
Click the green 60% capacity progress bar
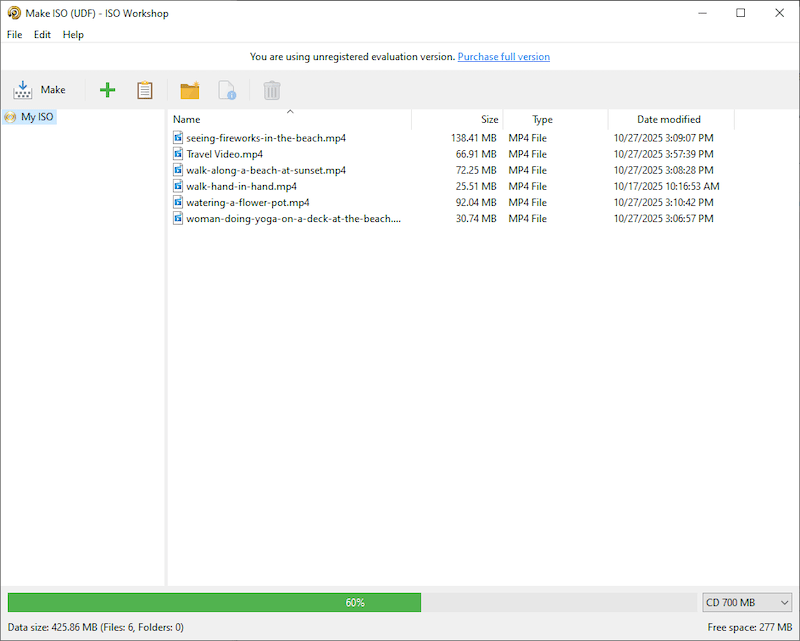click(214, 603)
